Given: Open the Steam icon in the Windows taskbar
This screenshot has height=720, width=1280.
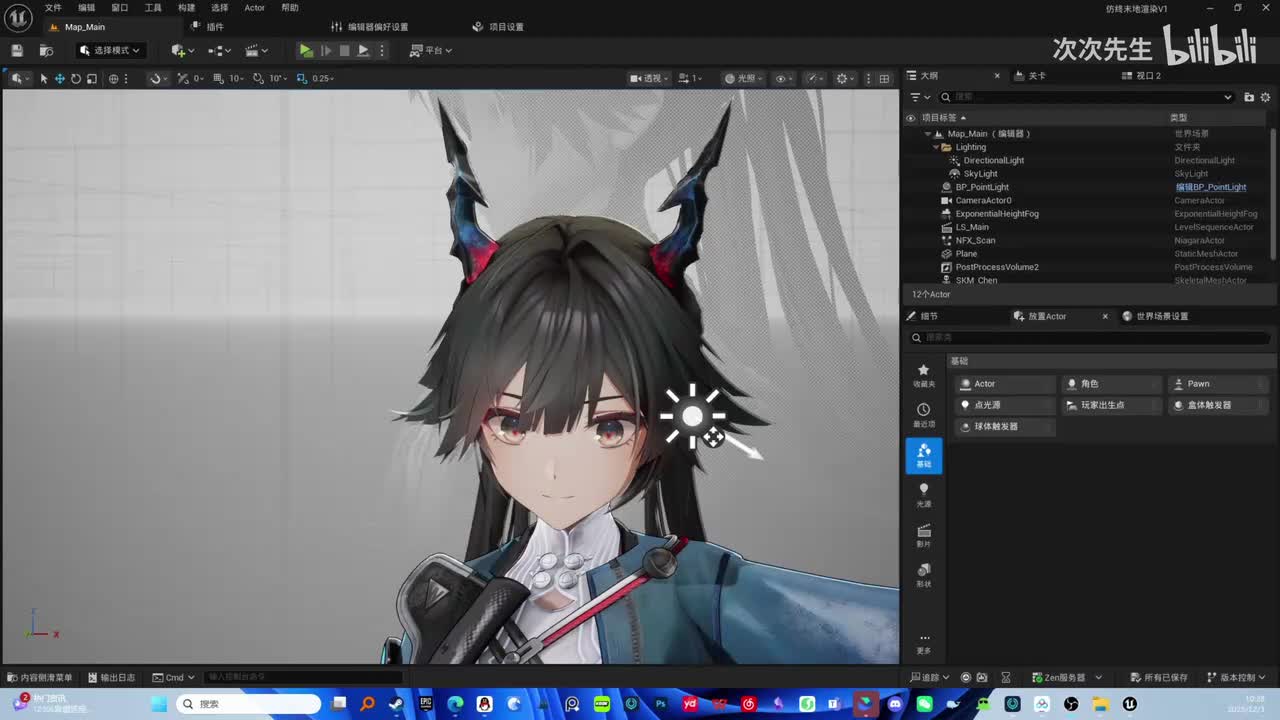Looking at the screenshot, I should click(397, 704).
